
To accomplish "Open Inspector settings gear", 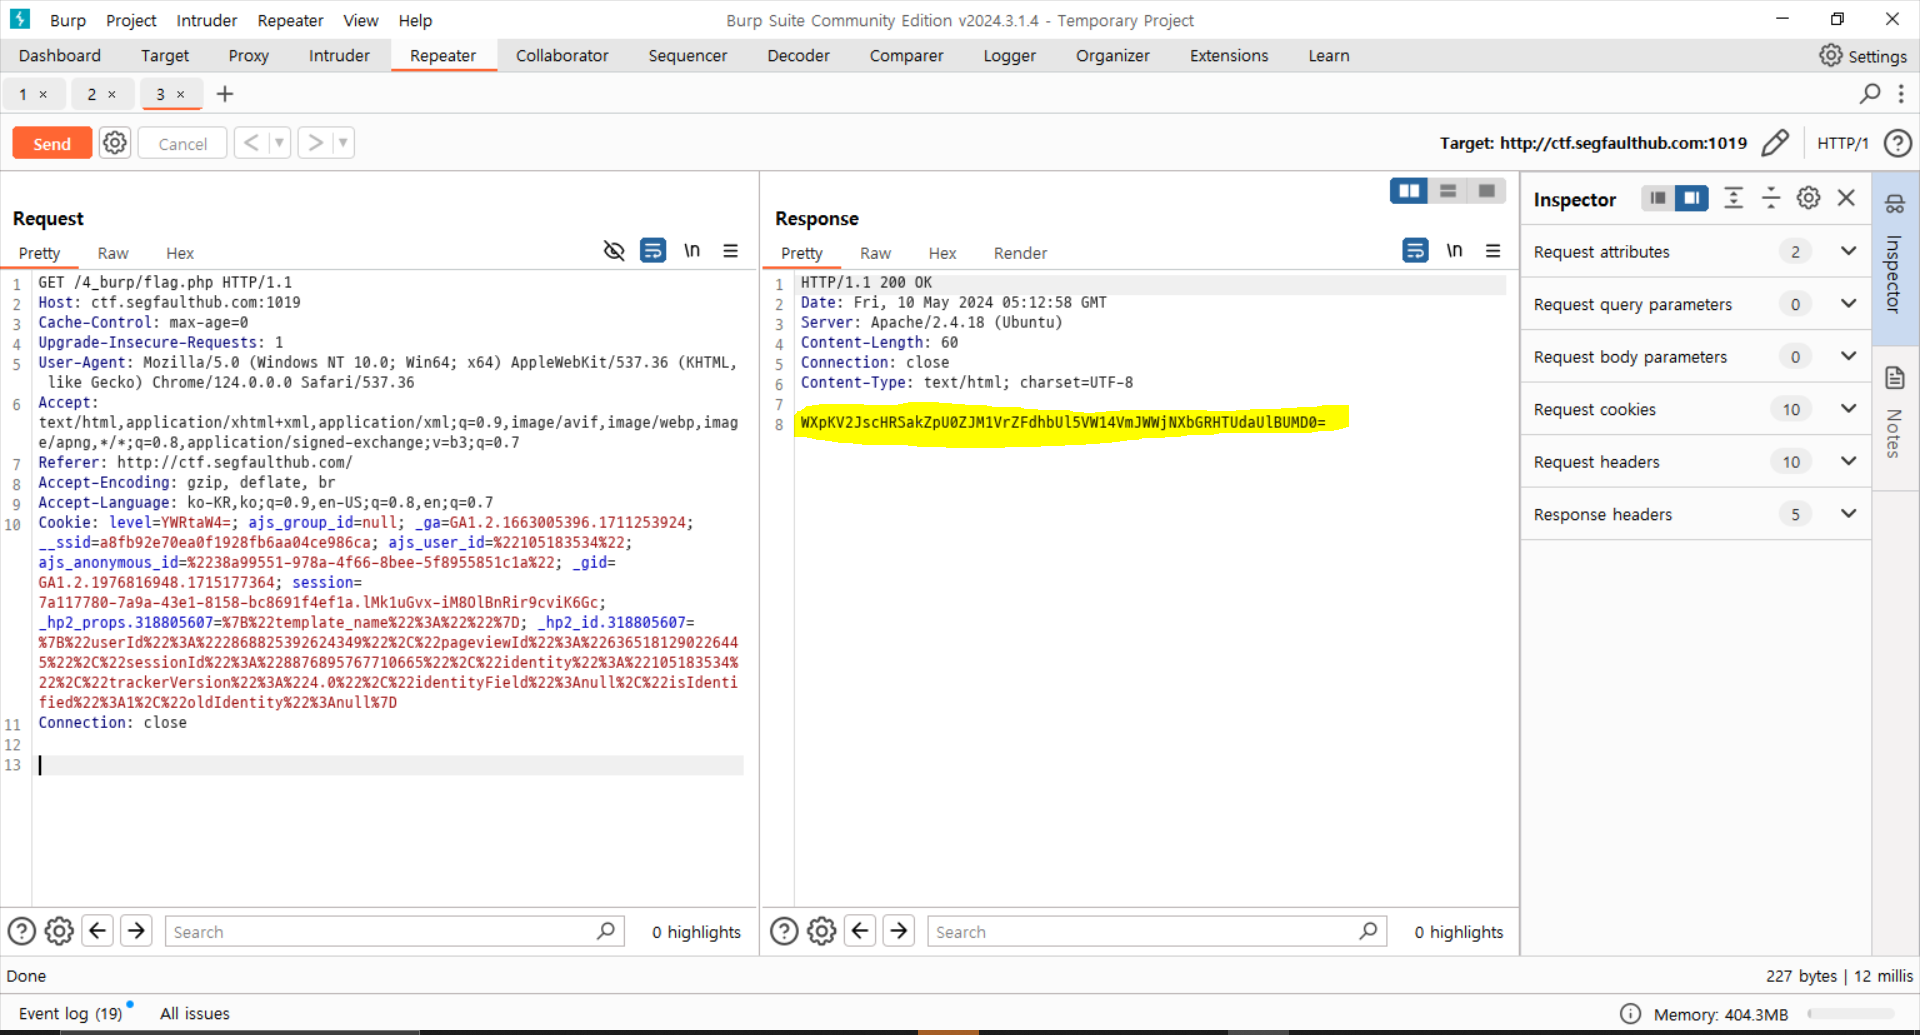I will pos(1808,198).
